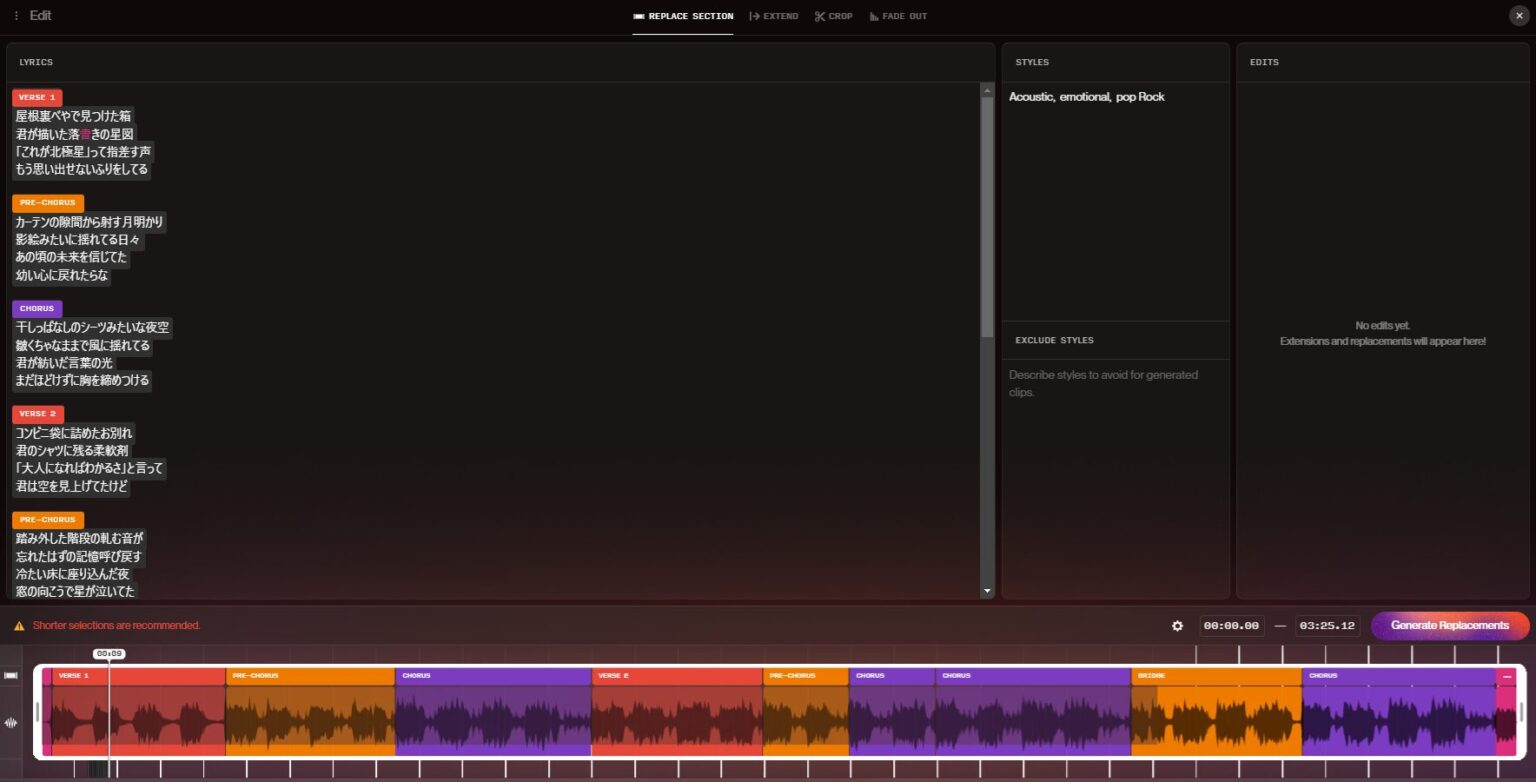Click the section track icon left of timeline
Image resolution: width=1536 pixels, height=782 pixels.
pyautogui.click(x=11, y=675)
